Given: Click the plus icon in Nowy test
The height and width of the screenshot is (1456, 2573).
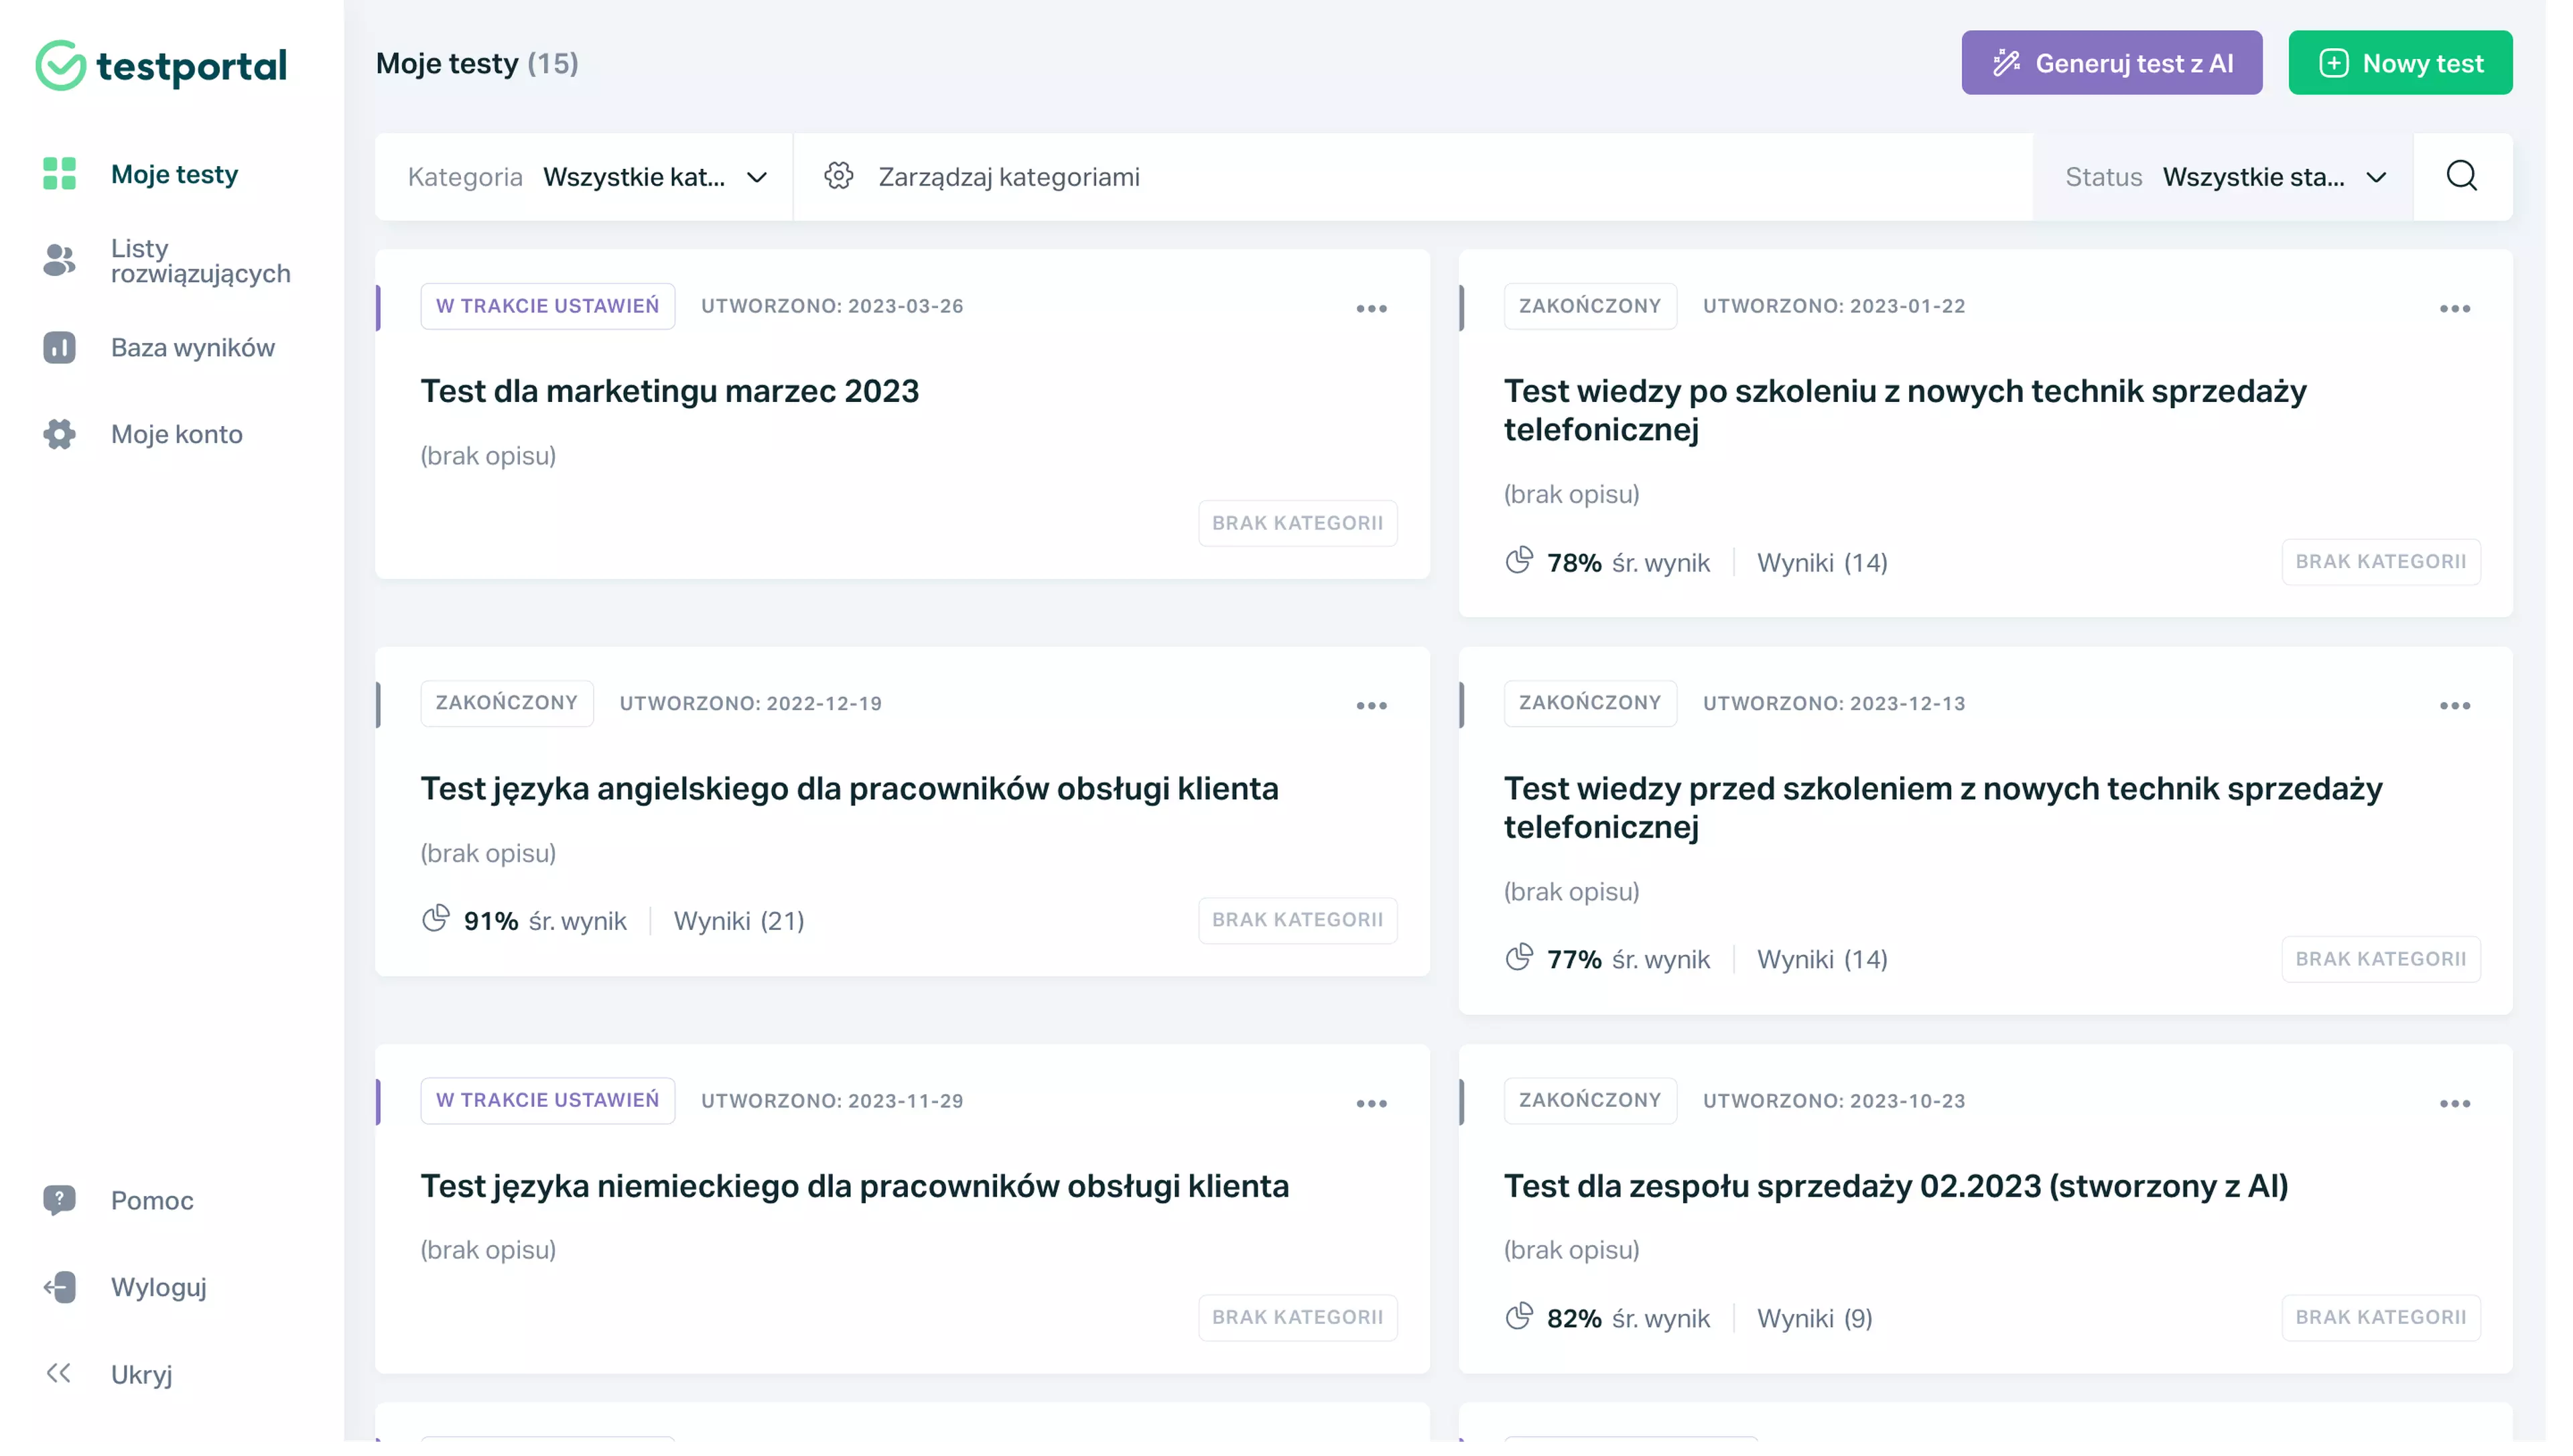Looking at the screenshot, I should (2334, 64).
